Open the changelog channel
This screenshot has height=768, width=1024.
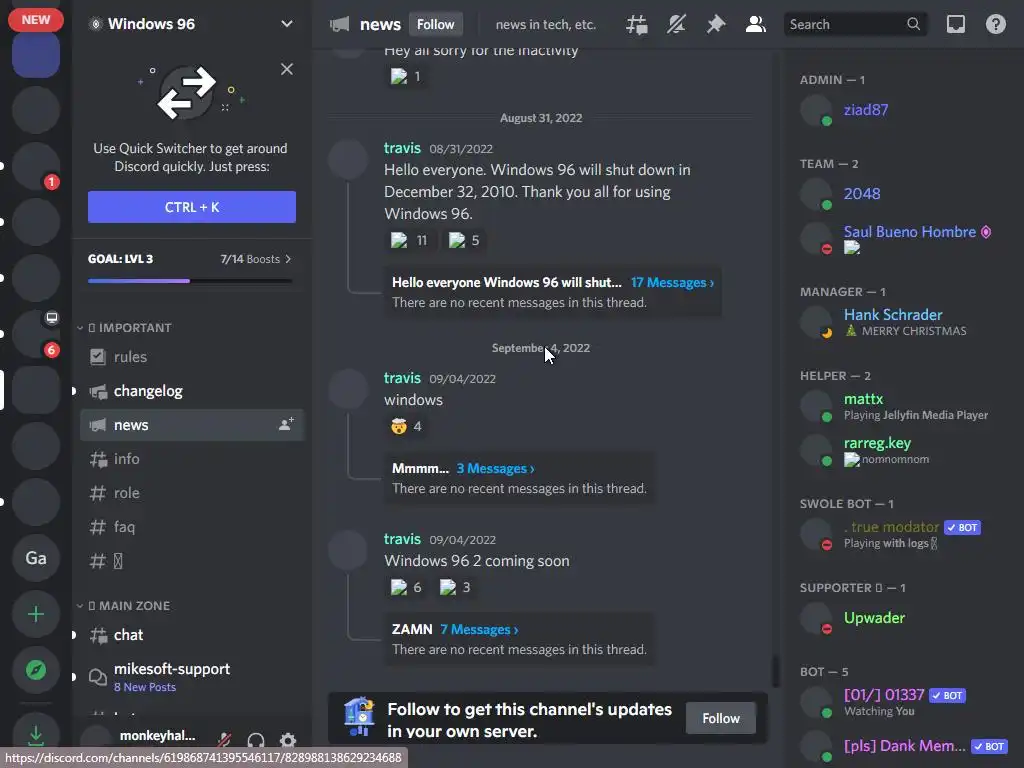pyautogui.click(x=192, y=391)
